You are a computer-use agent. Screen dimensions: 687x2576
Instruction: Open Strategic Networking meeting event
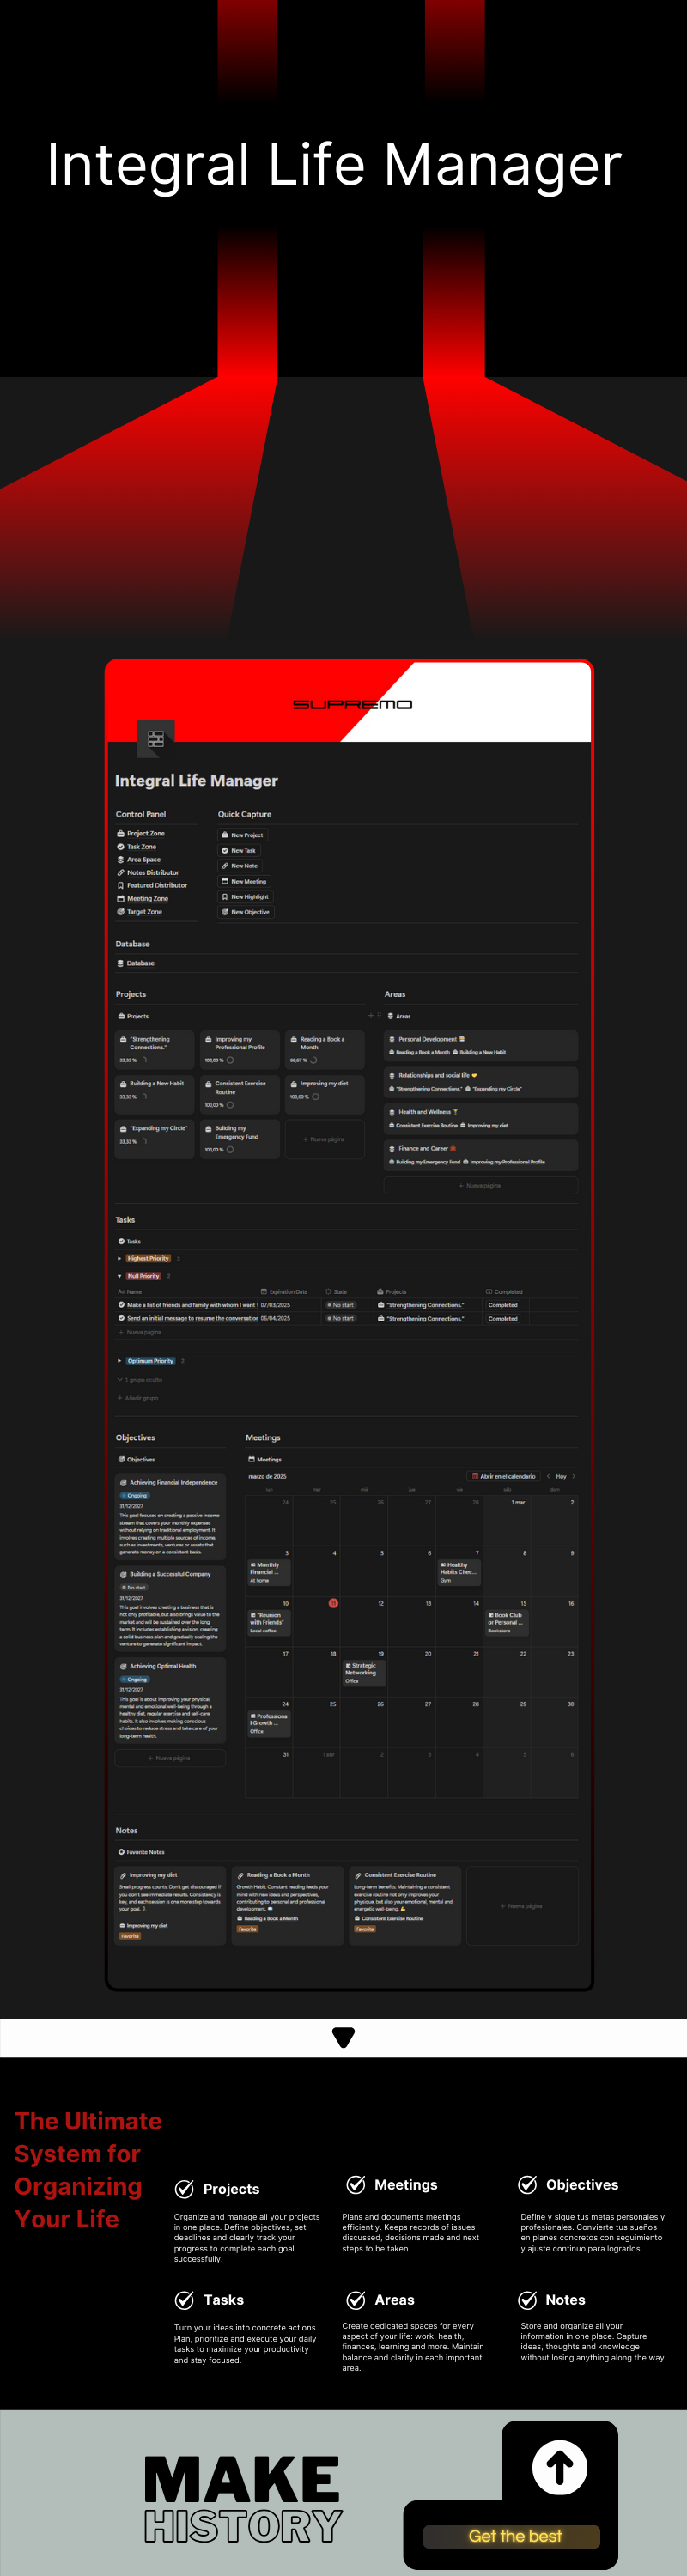[x=363, y=1673]
